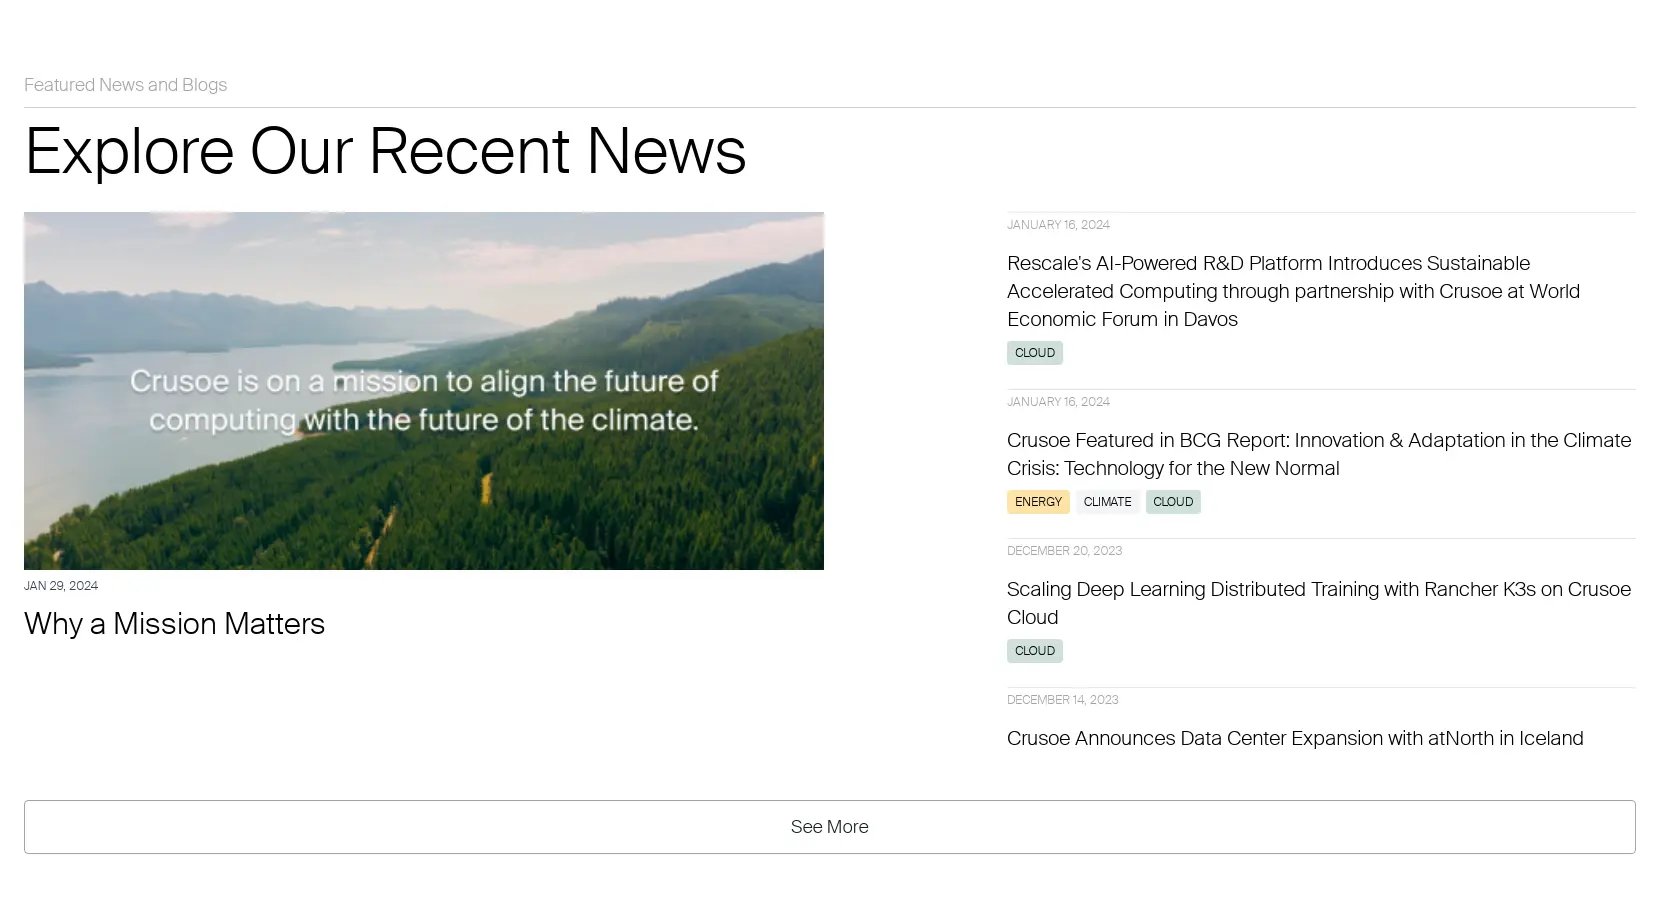Select CLOUD tag under Rescale article

[x=1035, y=353]
